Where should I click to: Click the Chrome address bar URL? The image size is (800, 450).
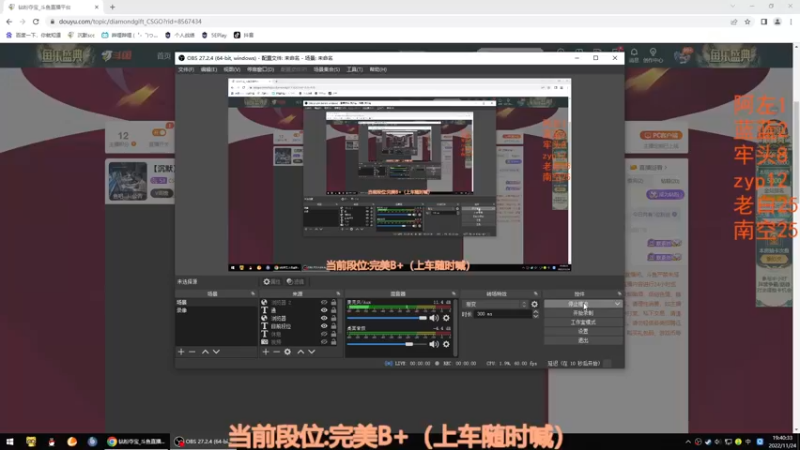[130, 21]
